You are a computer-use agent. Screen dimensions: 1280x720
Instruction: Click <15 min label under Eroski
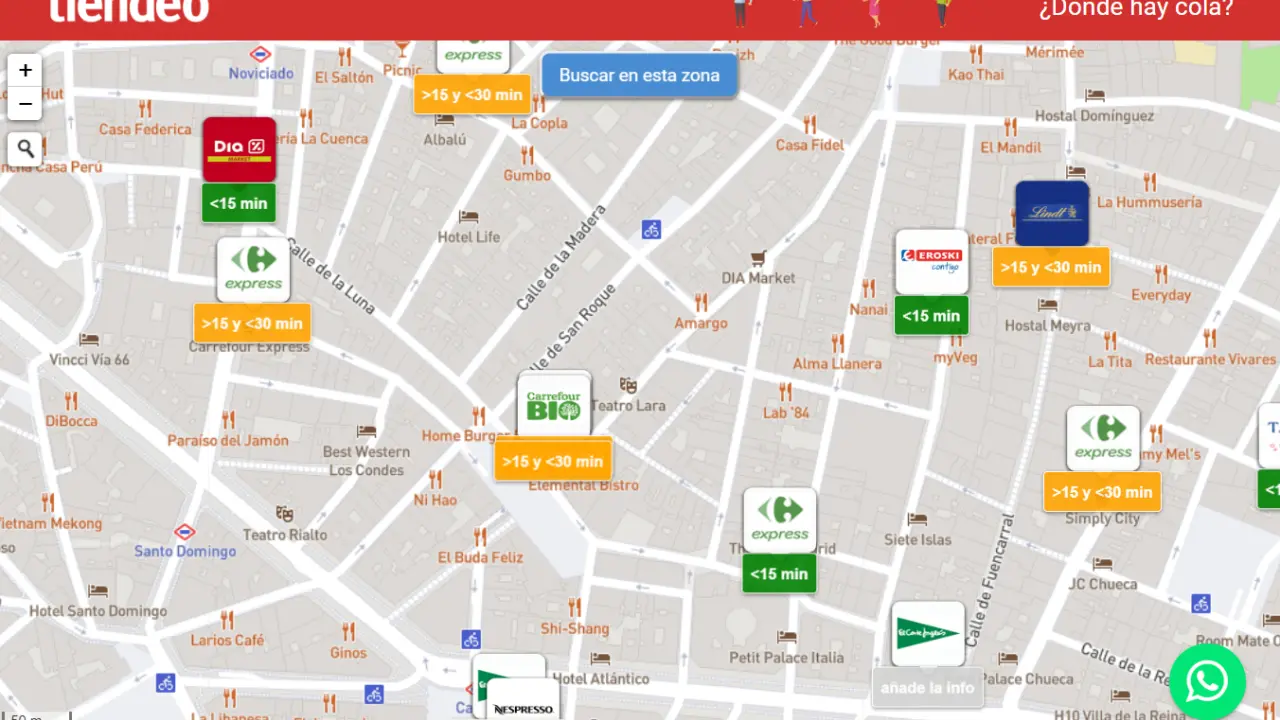(931, 316)
